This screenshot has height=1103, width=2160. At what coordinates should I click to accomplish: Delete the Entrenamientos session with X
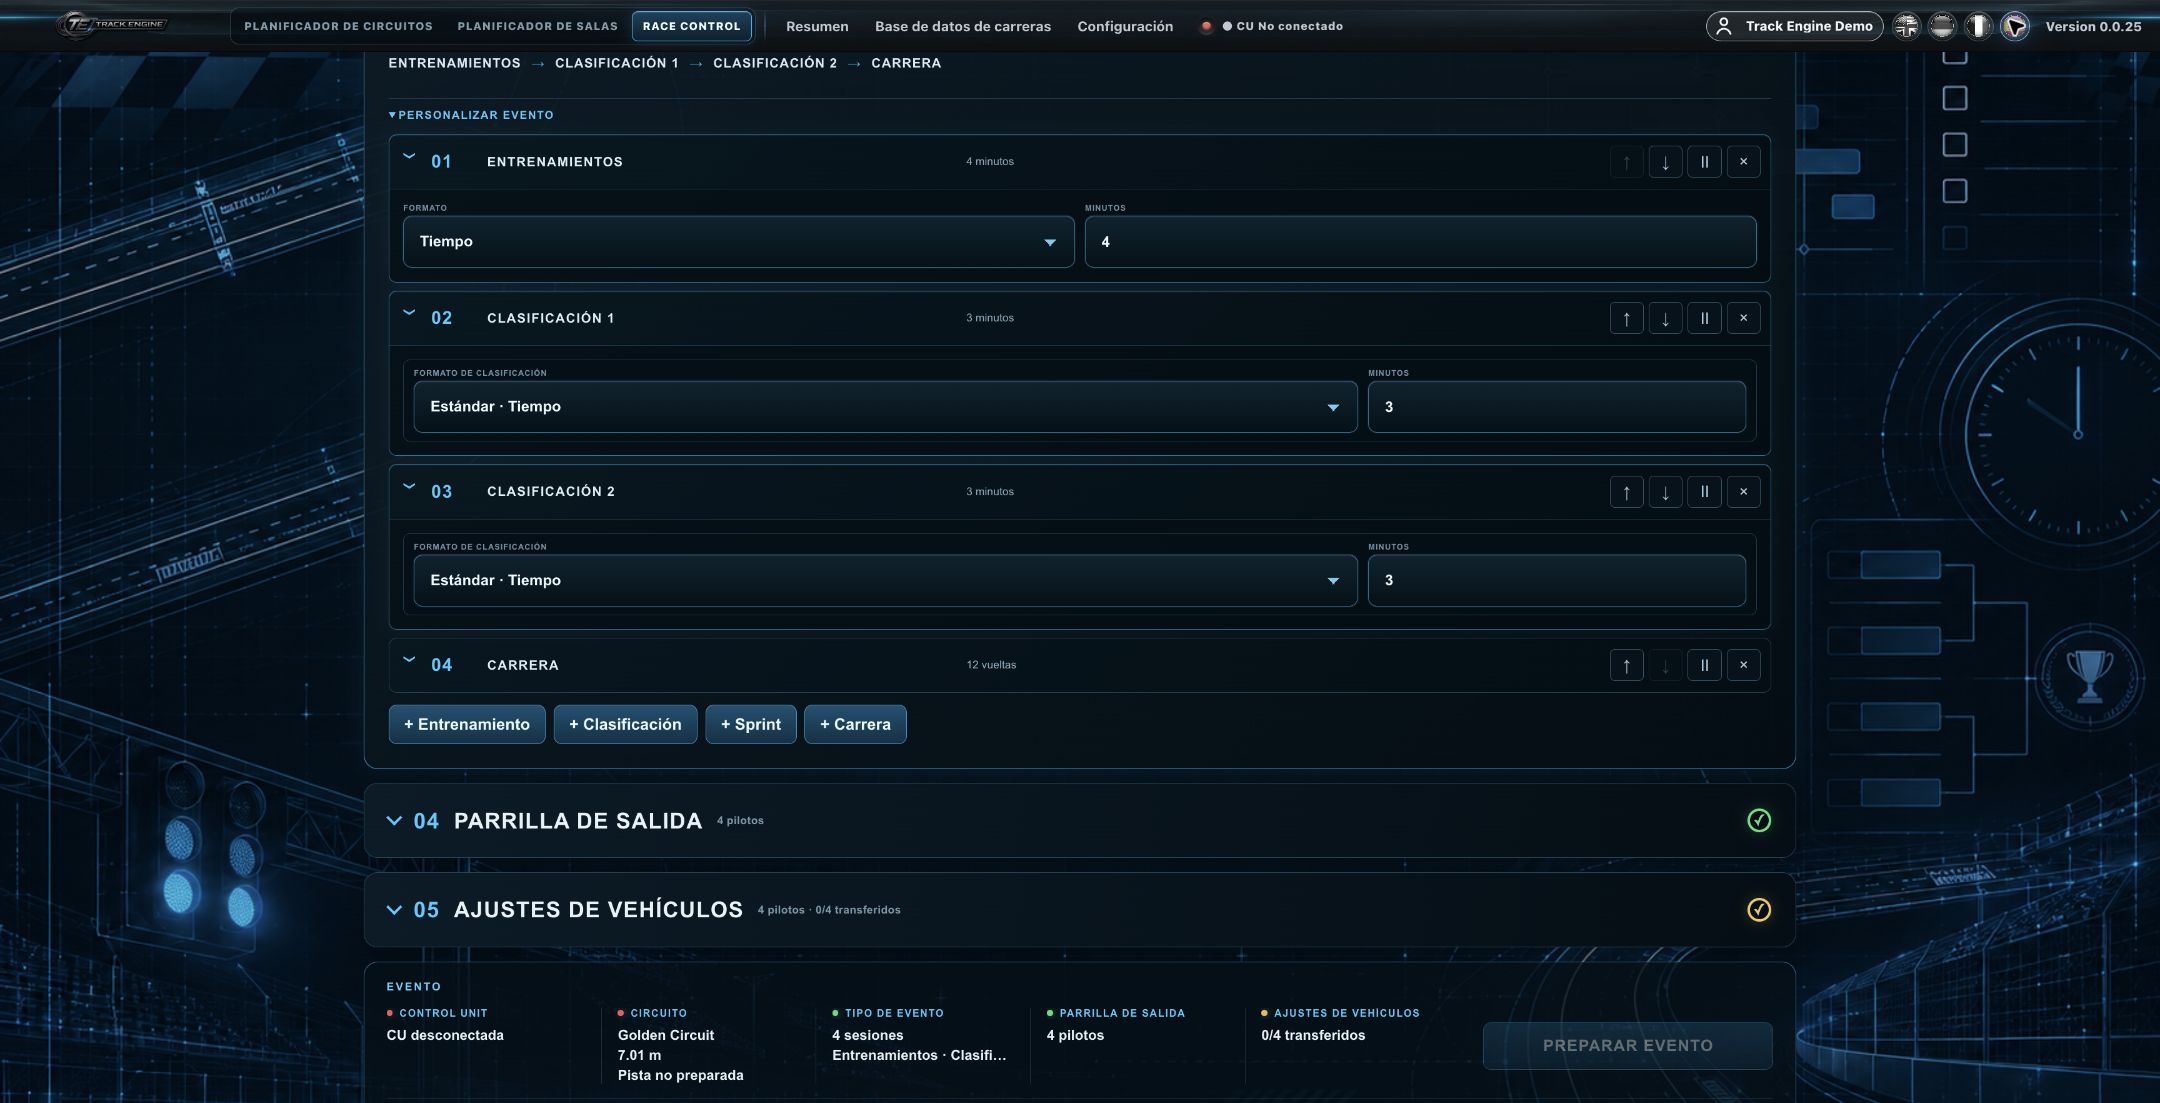1743,162
